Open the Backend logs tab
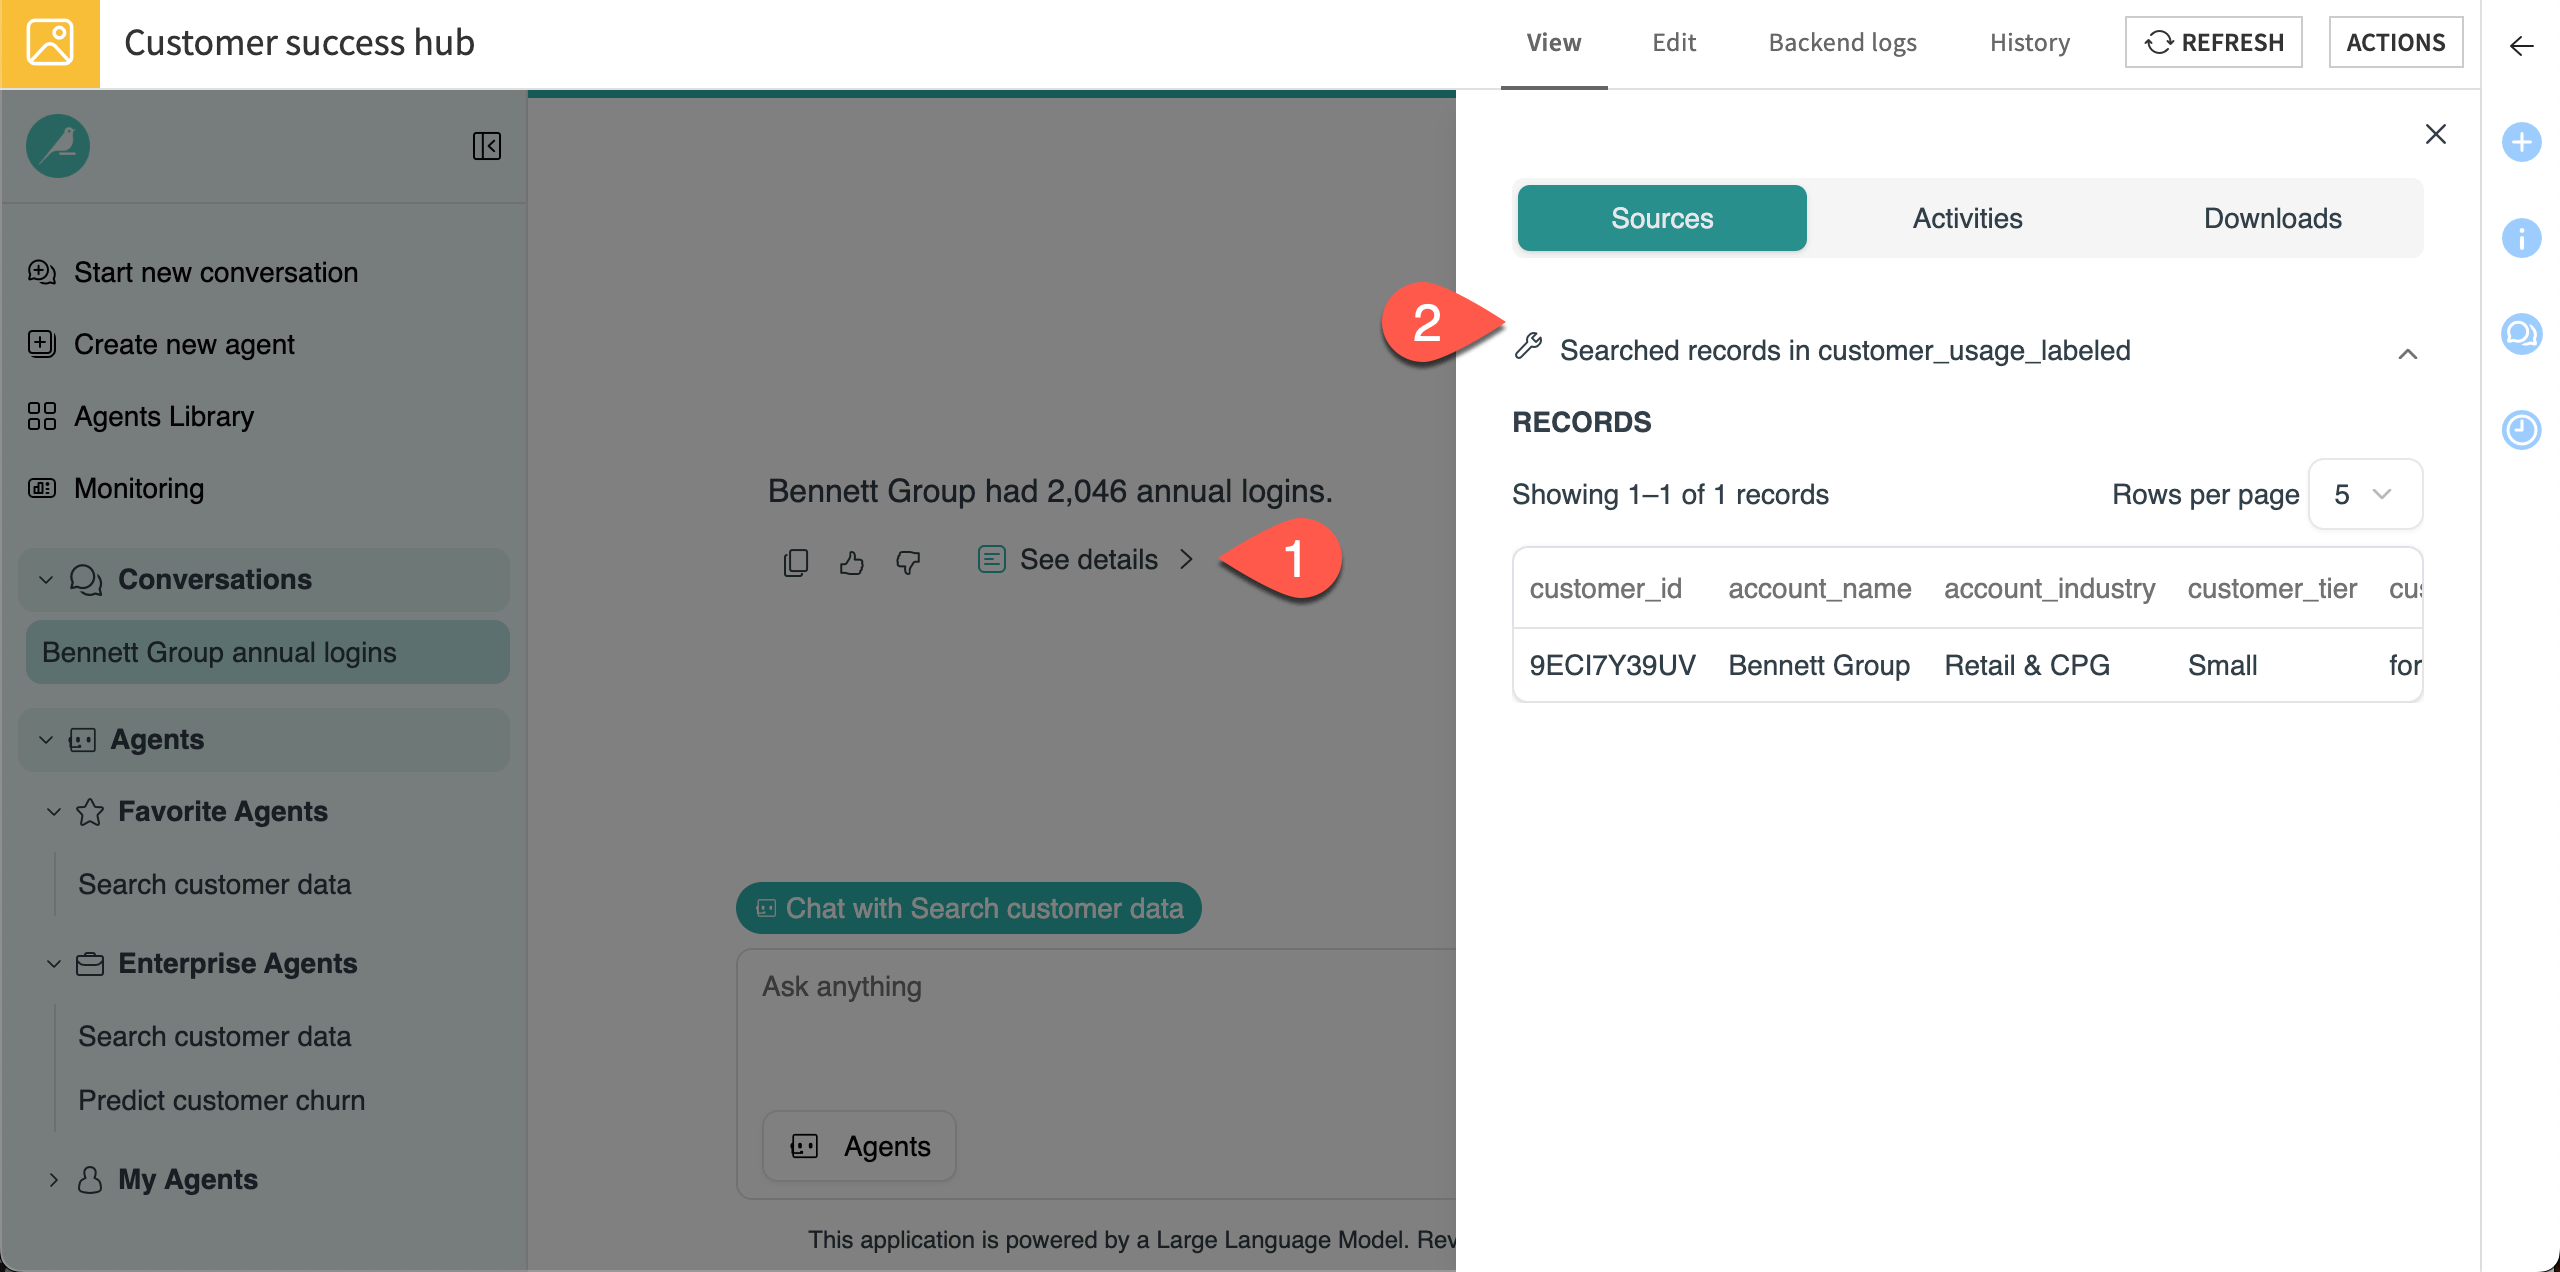 (1843, 42)
